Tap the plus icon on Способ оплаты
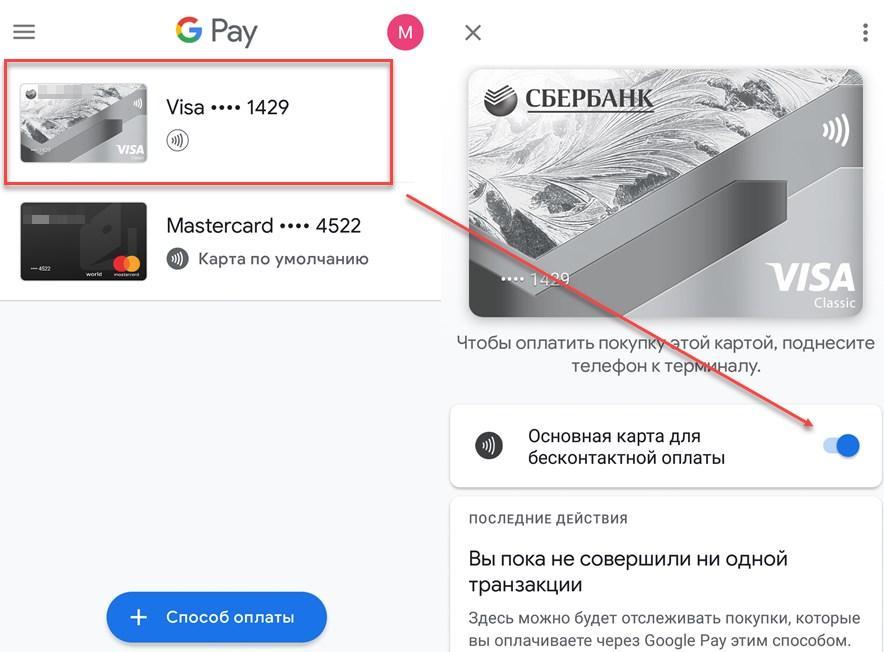 click(139, 617)
